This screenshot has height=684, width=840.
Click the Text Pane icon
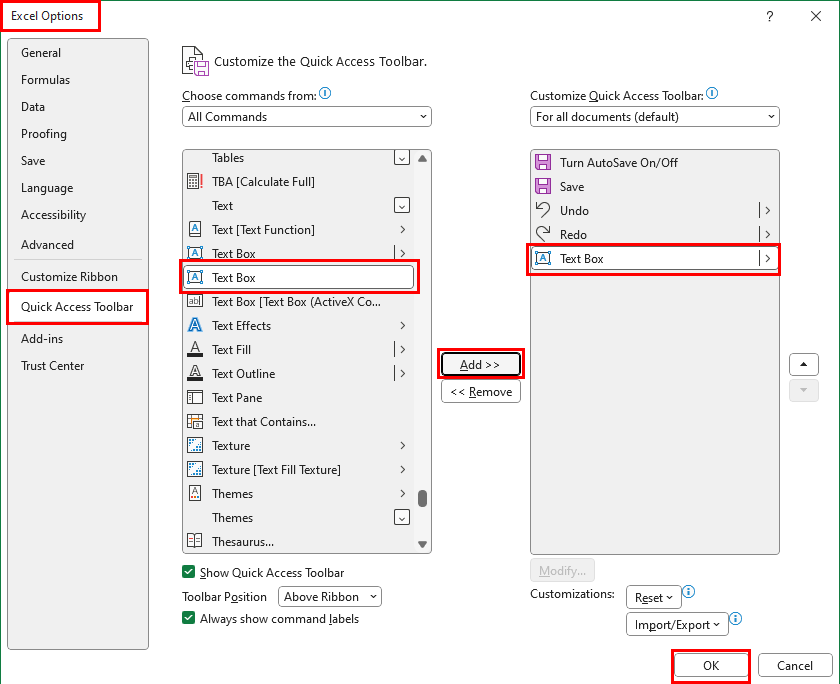(194, 397)
